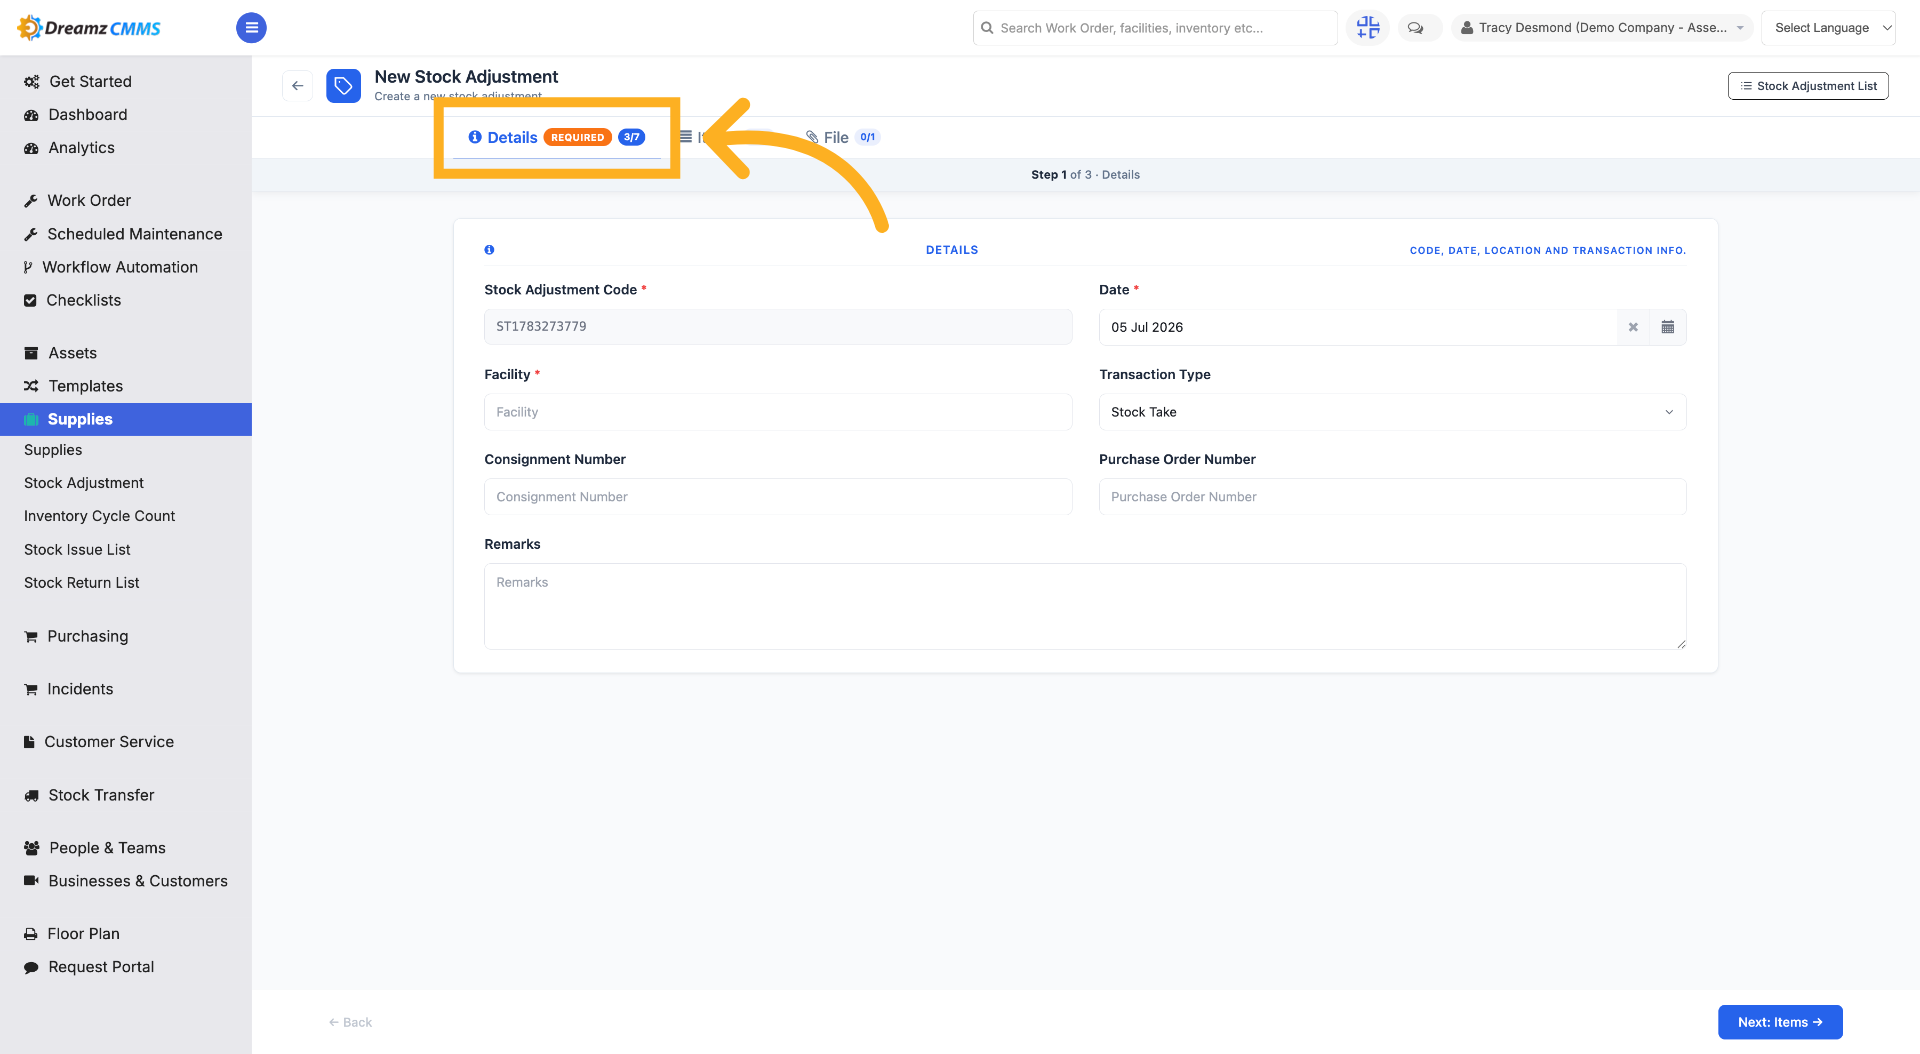Image resolution: width=1920 pixels, height=1054 pixels.
Task: Click the Next: Items button
Action: (x=1780, y=1022)
